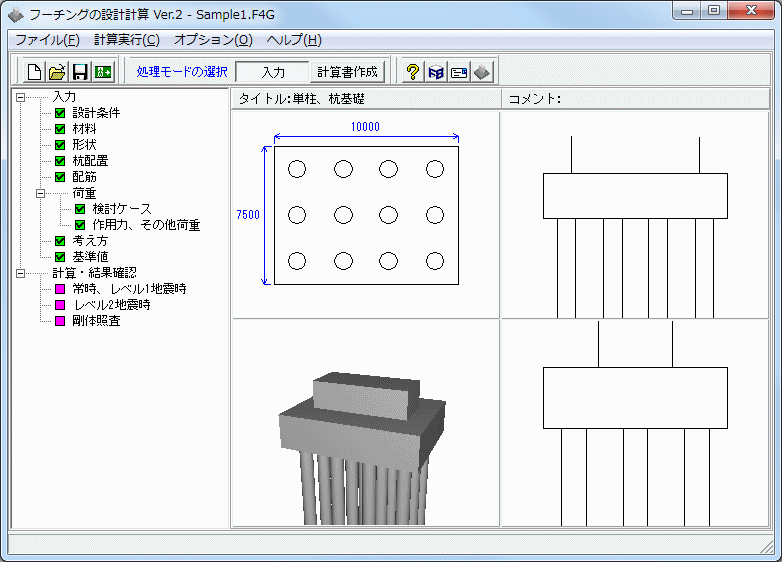The width and height of the screenshot is (782, 562).
Task: Select 作用力、その他荷重 tree item
Action: (x=146, y=225)
